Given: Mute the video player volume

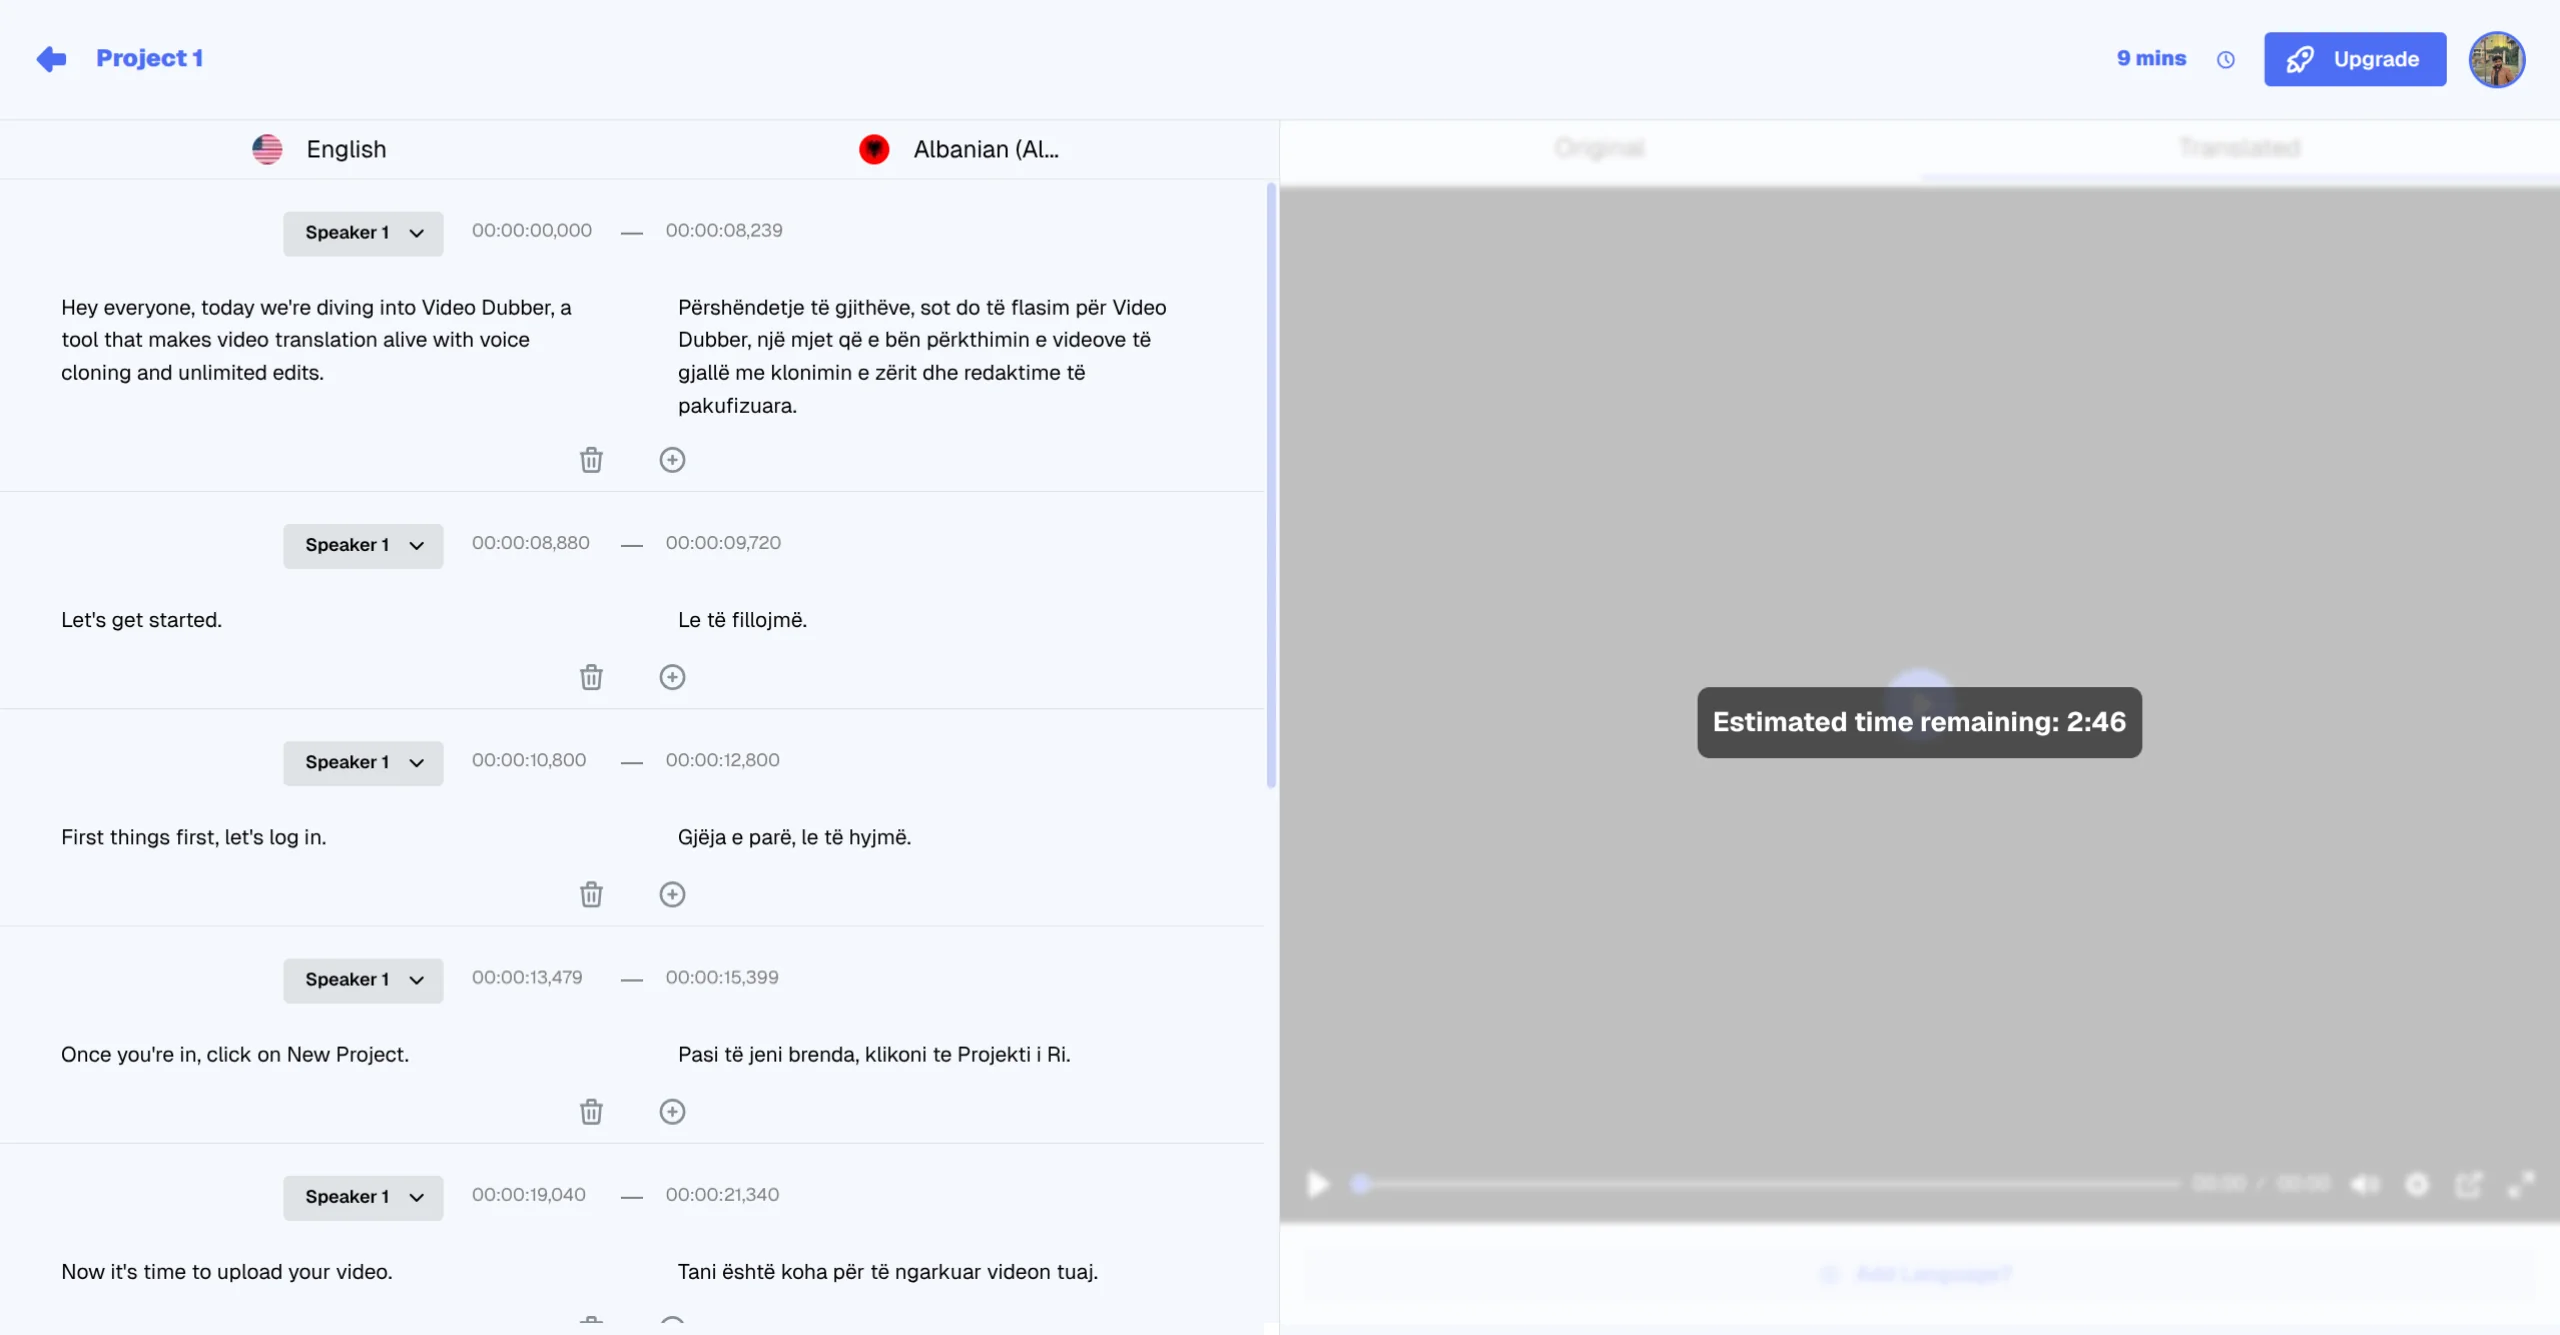Looking at the screenshot, I should (x=2364, y=1185).
